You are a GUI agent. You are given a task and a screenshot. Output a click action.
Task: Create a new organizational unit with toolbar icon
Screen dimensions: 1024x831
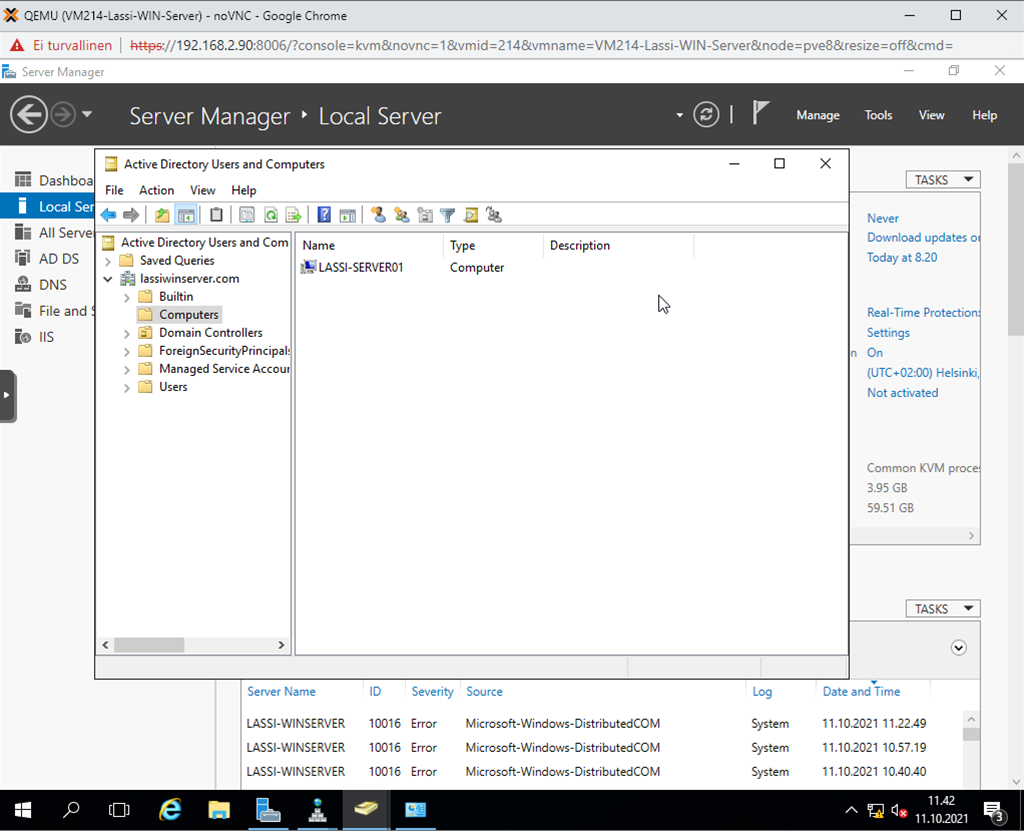pyautogui.click(x=425, y=215)
